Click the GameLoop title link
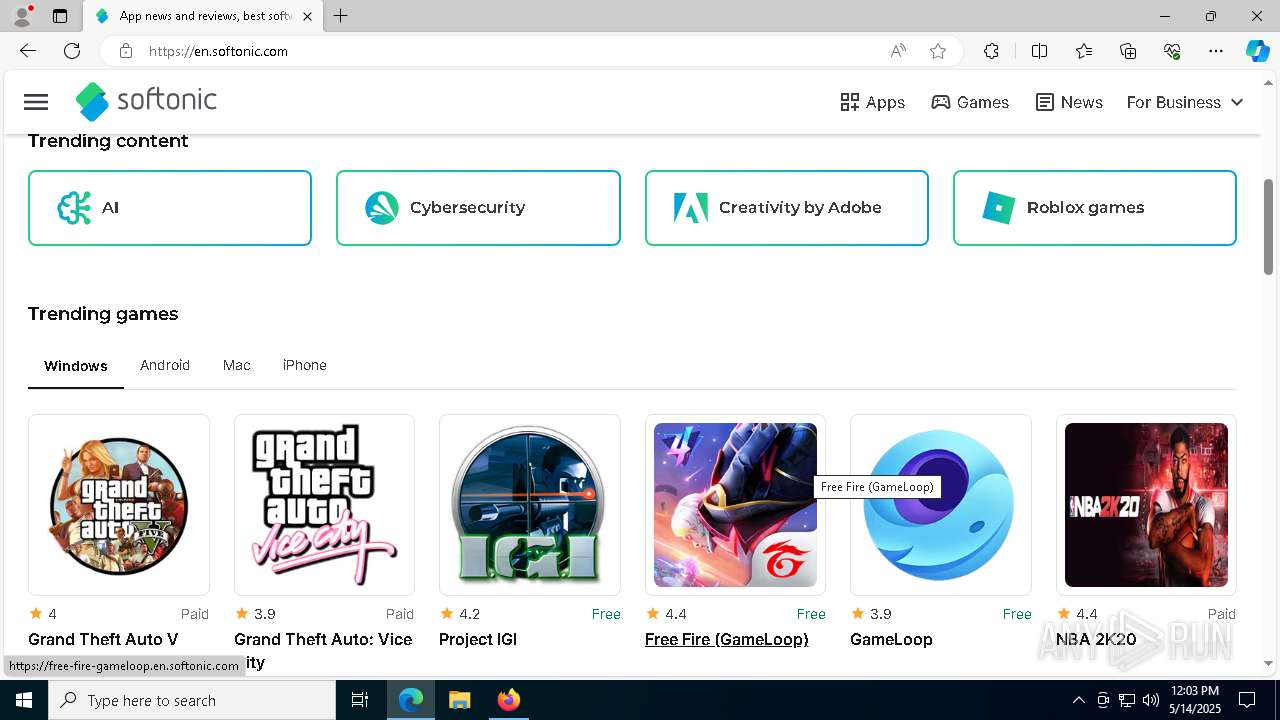Image resolution: width=1280 pixels, height=720 pixels. click(x=891, y=640)
